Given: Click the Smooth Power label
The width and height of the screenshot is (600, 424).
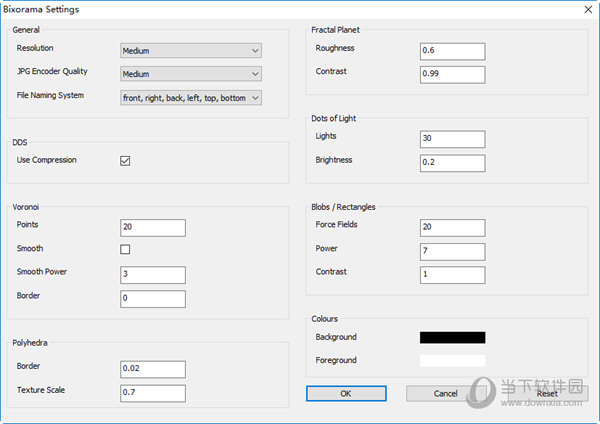Looking at the screenshot, I should pyautogui.click(x=42, y=272).
